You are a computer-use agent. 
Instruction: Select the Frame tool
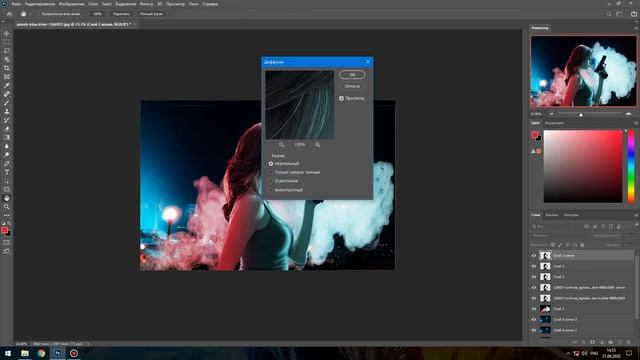pos(7,77)
